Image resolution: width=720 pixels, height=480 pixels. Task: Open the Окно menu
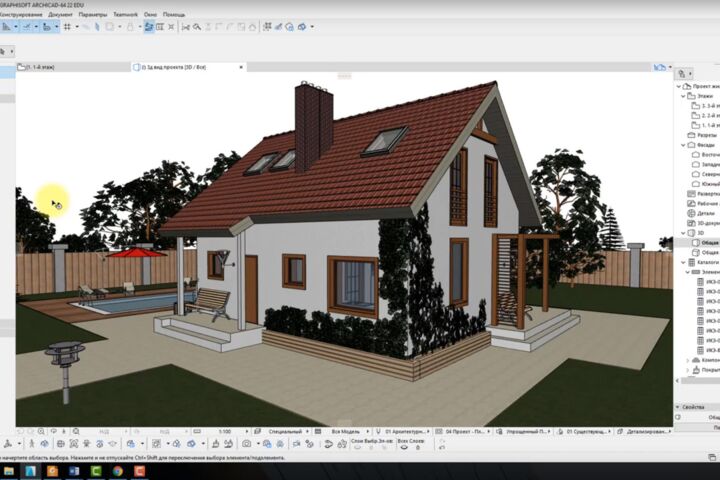coord(150,15)
